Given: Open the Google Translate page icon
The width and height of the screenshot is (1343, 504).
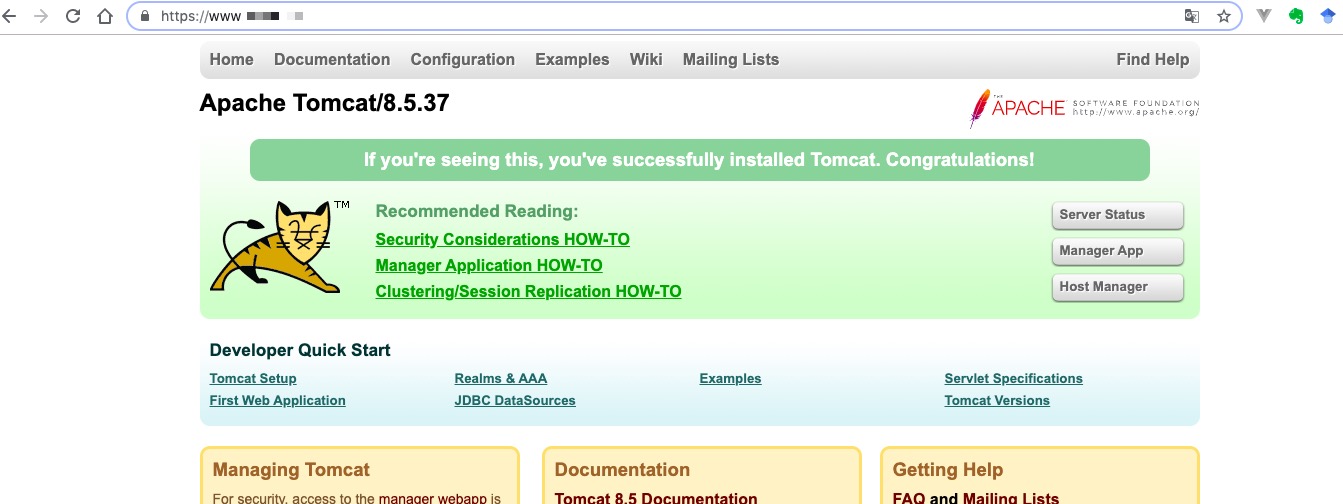Looking at the screenshot, I should (1191, 16).
